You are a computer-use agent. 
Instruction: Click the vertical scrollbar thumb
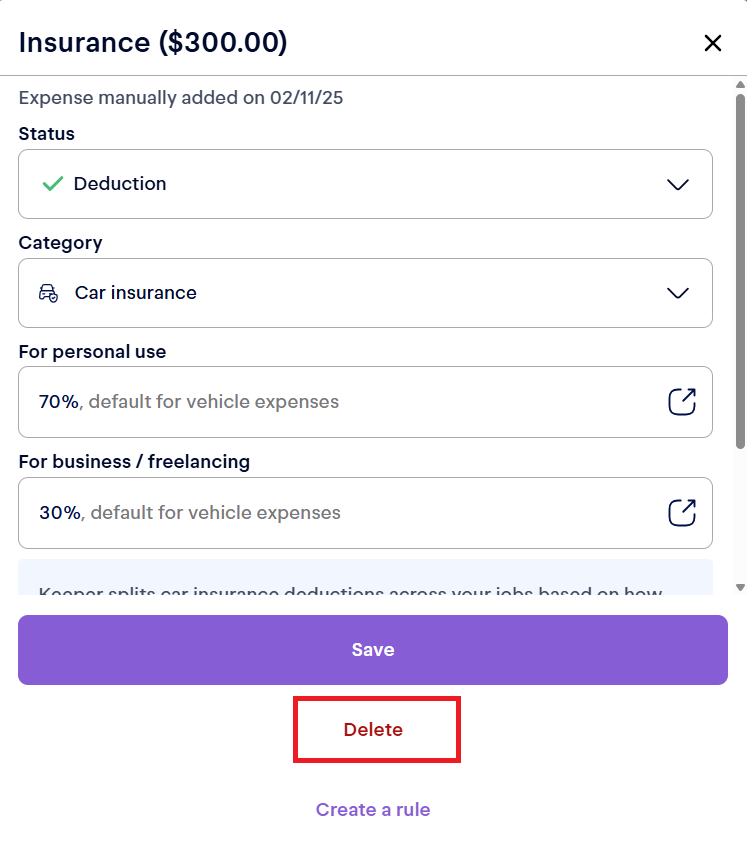click(740, 270)
